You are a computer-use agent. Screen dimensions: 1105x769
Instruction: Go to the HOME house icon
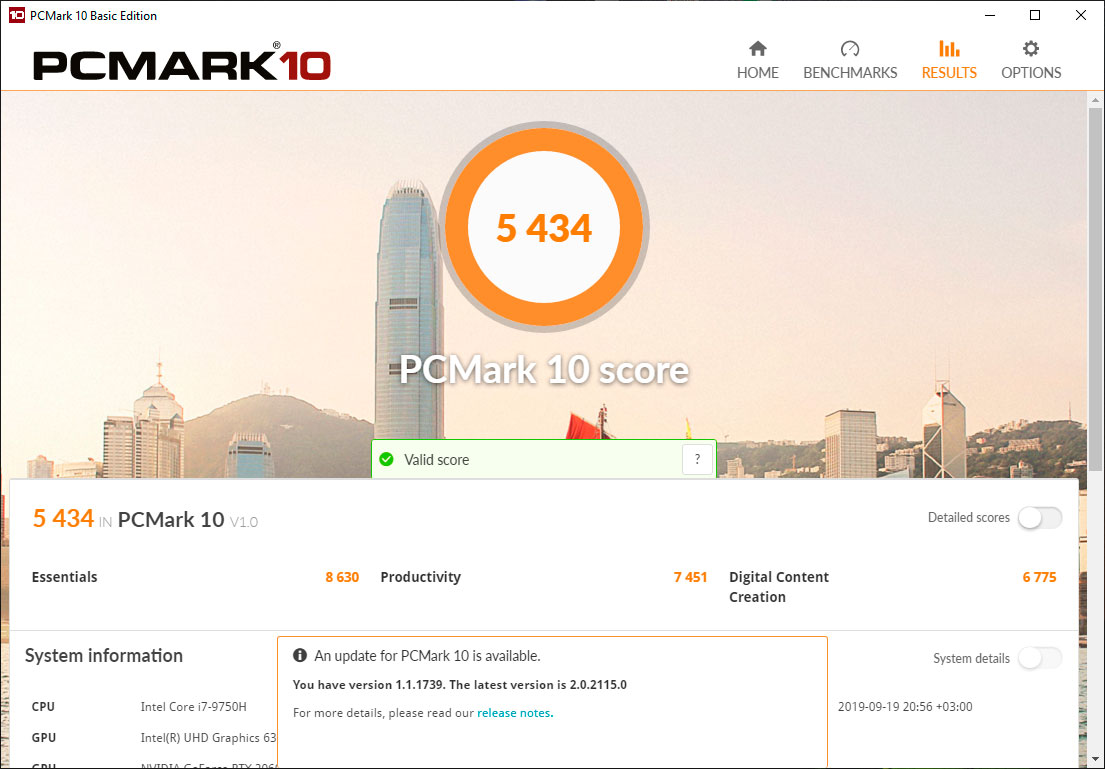pyautogui.click(x=758, y=49)
